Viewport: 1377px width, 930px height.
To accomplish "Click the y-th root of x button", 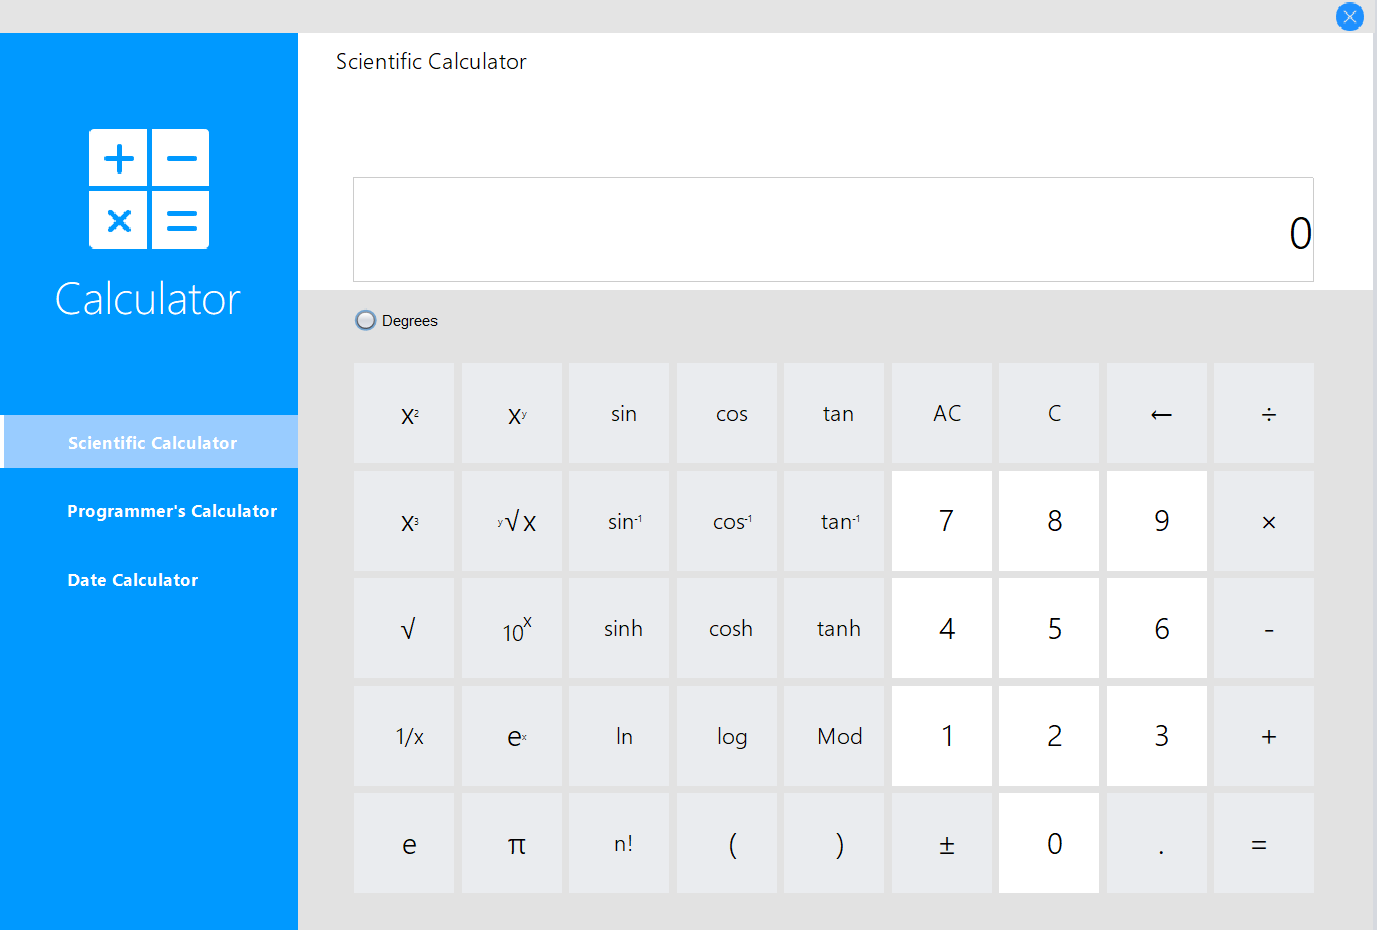I will pyautogui.click(x=512, y=521).
